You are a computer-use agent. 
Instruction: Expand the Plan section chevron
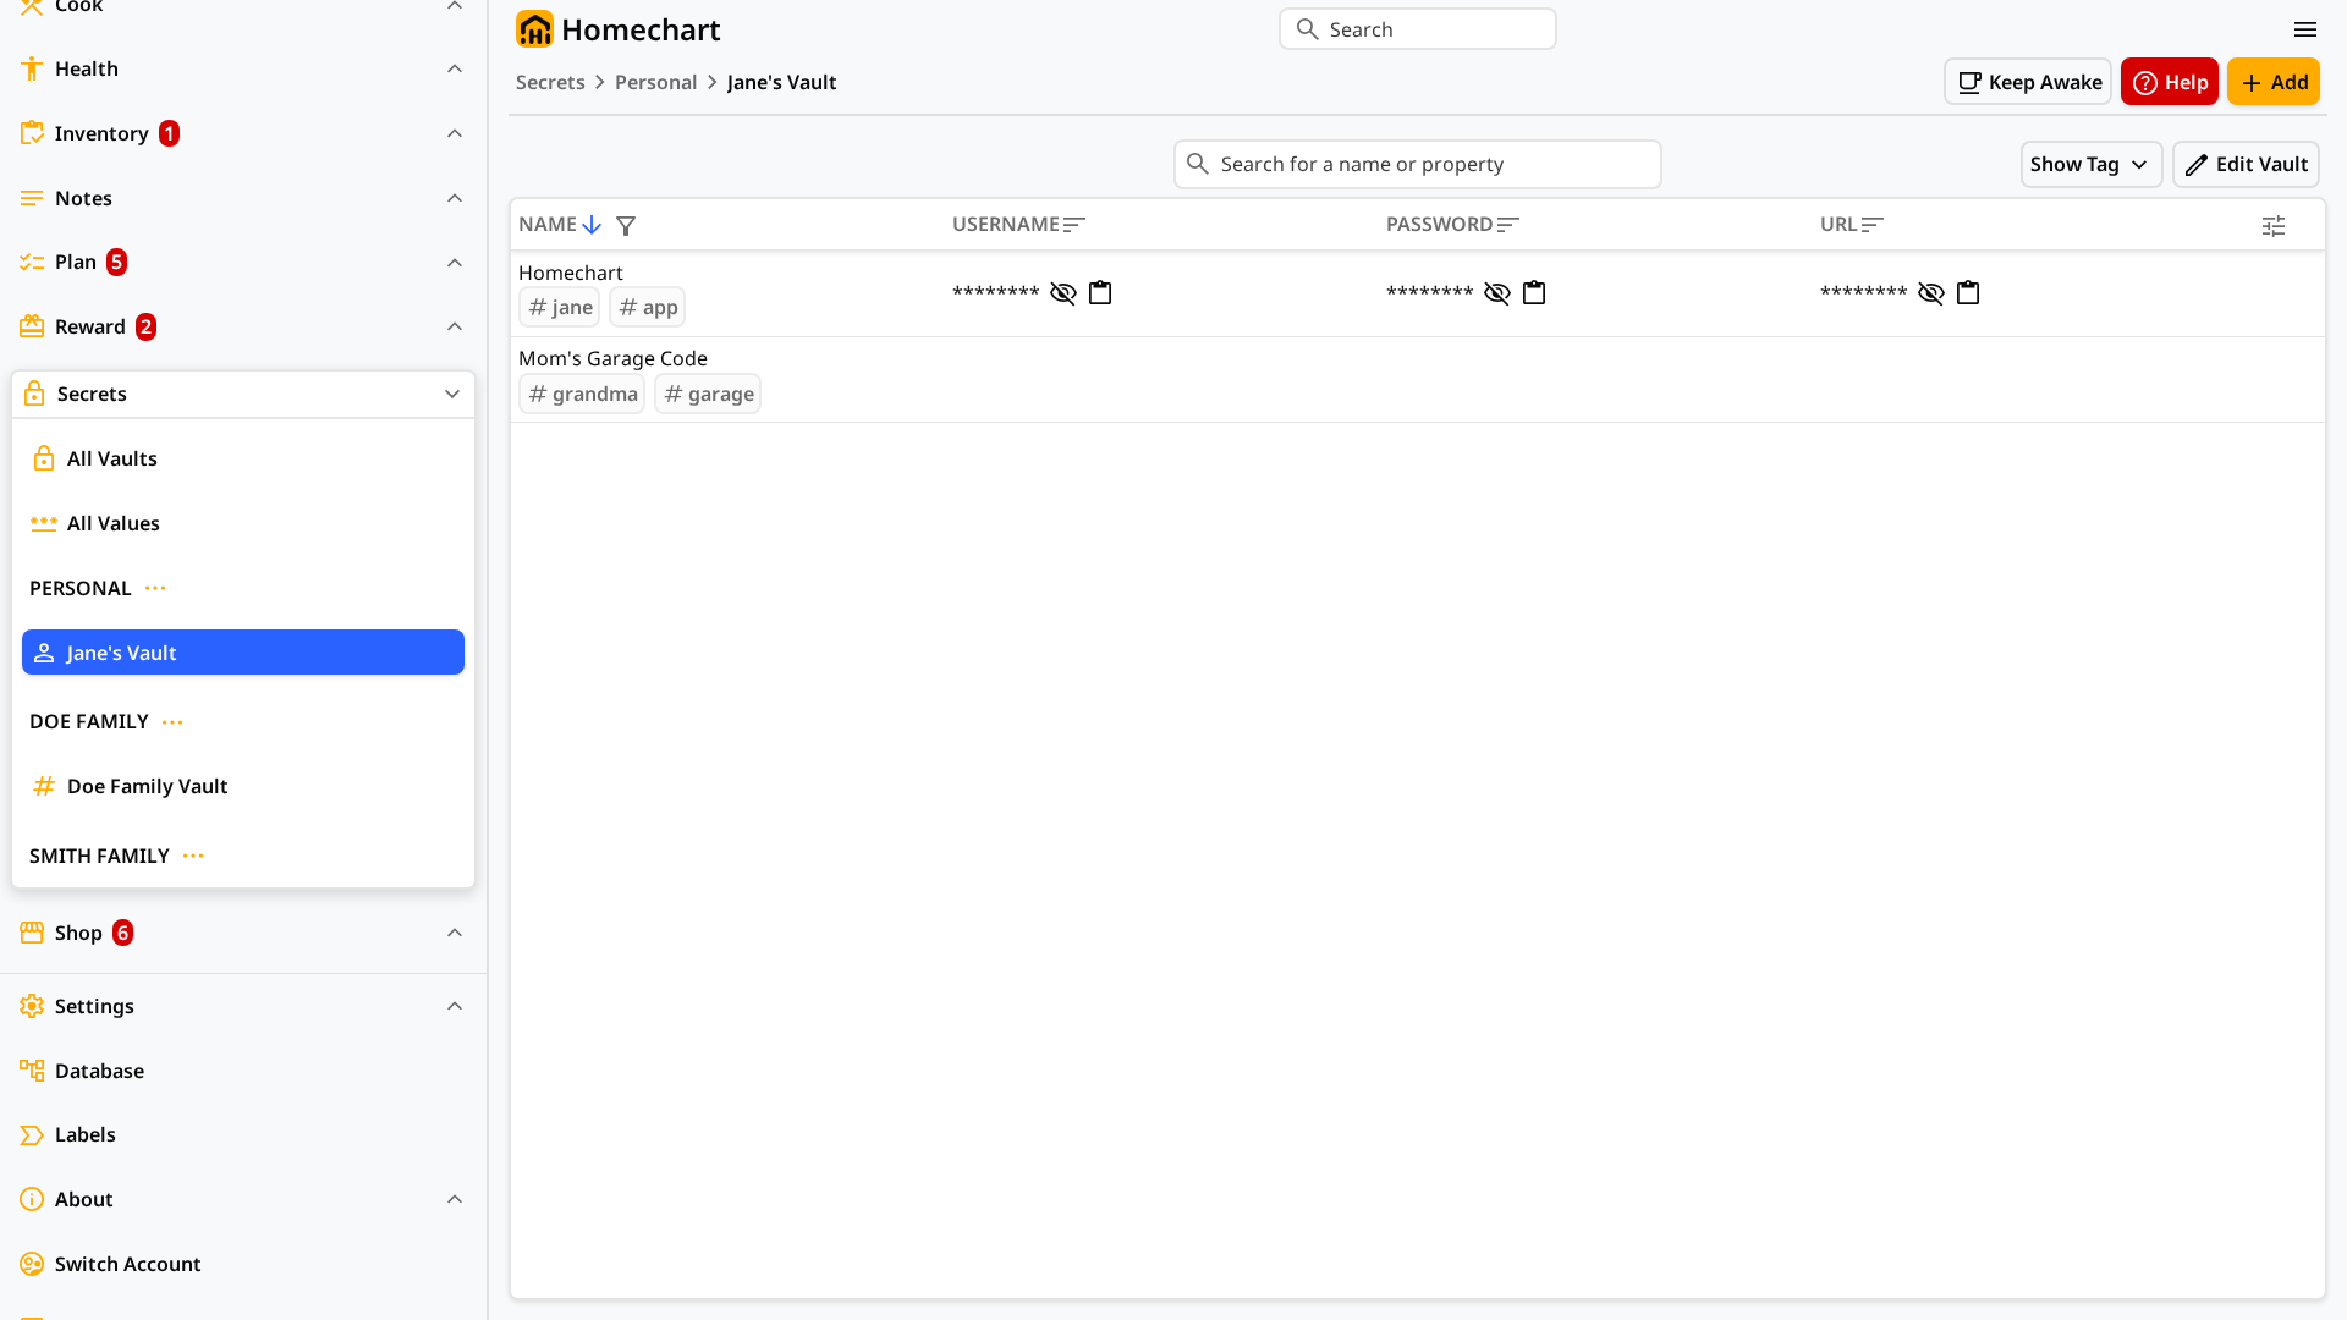[454, 262]
